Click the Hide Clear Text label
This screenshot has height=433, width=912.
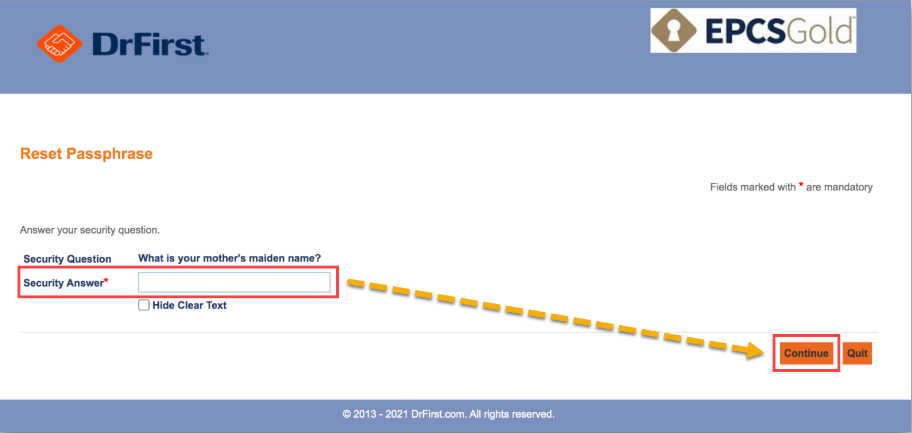pos(189,305)
